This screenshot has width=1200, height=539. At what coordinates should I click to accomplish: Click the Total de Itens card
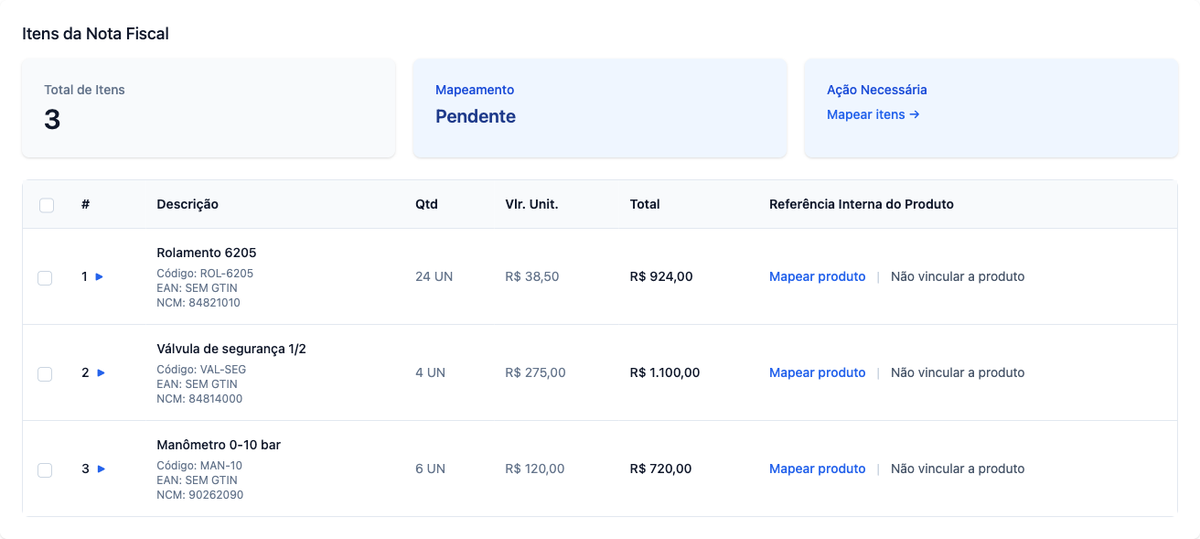(209, 108)
